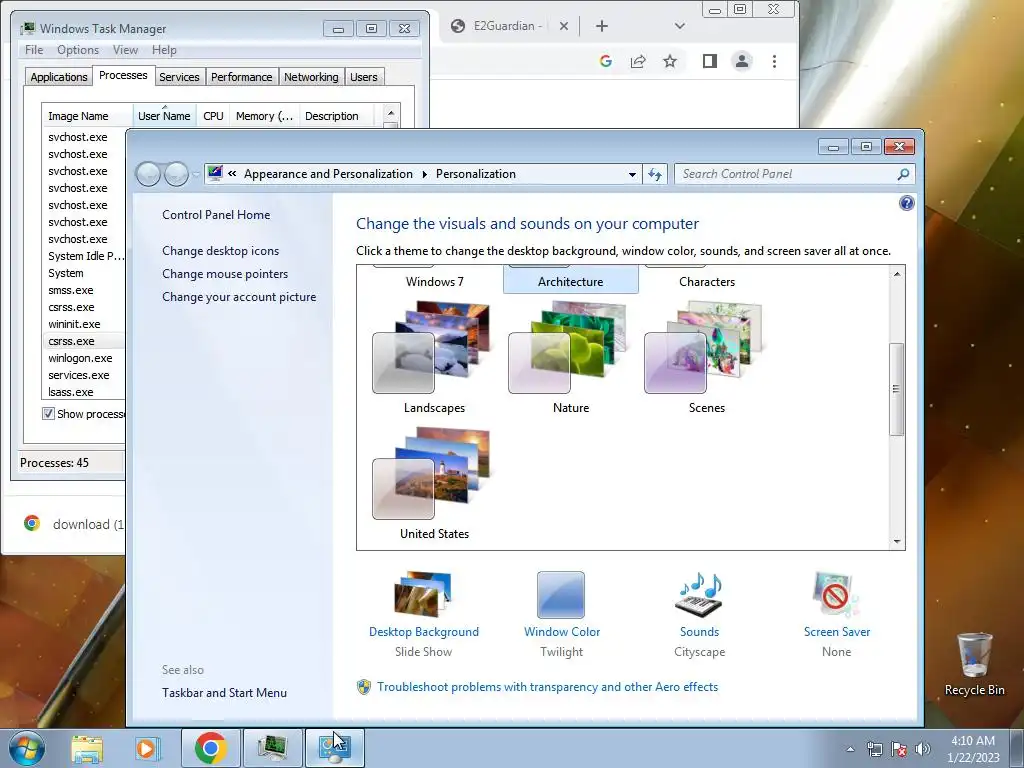Click the breadcrumb arrow after Appearance and Personalization
Screen dimensions: 1024x768
(424, 174)
